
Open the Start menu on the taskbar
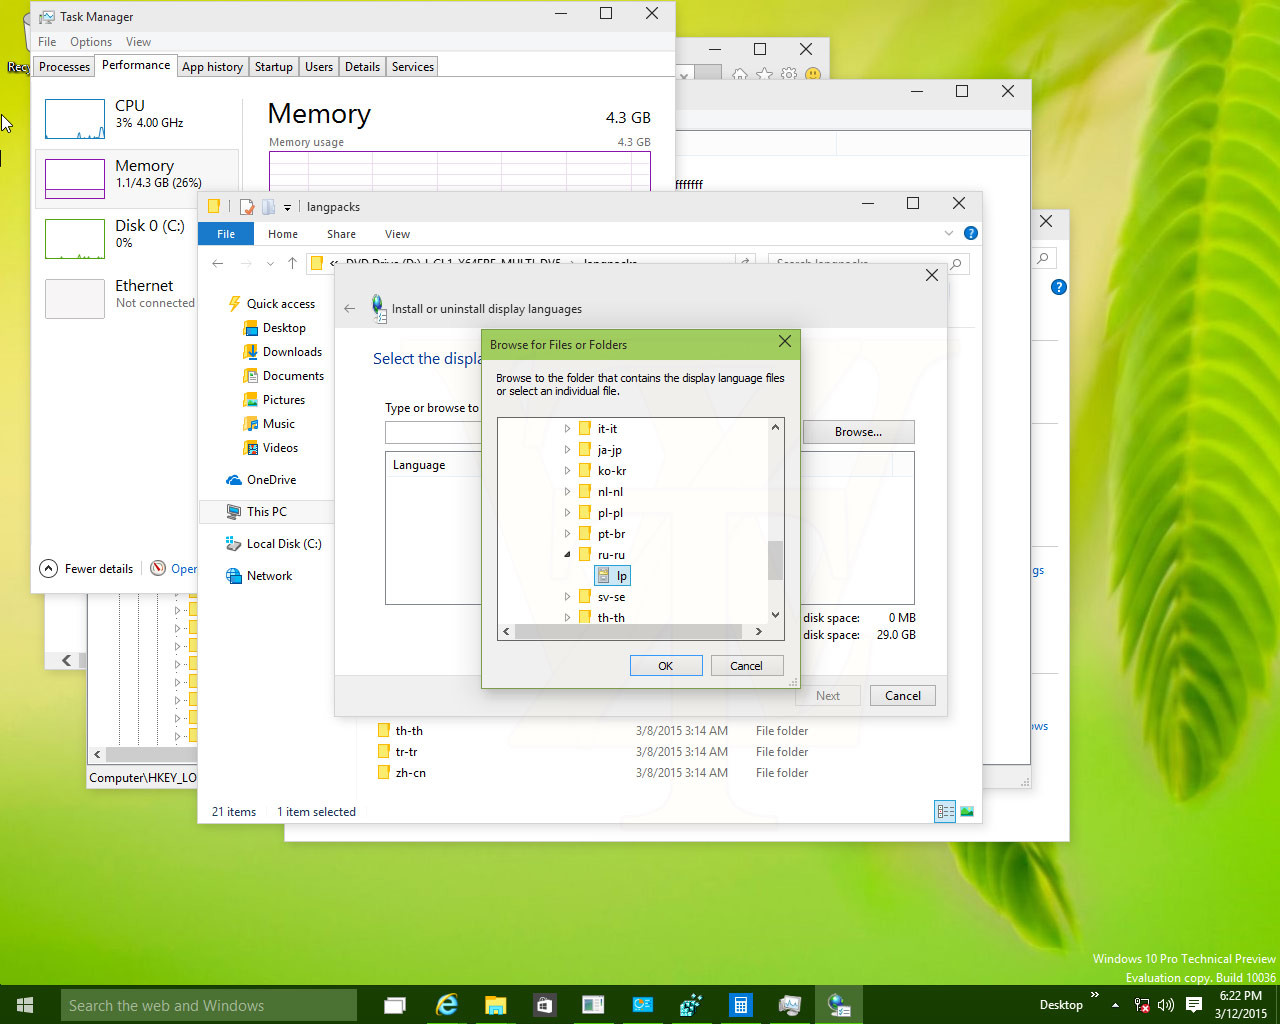[x=25, y=1005]
